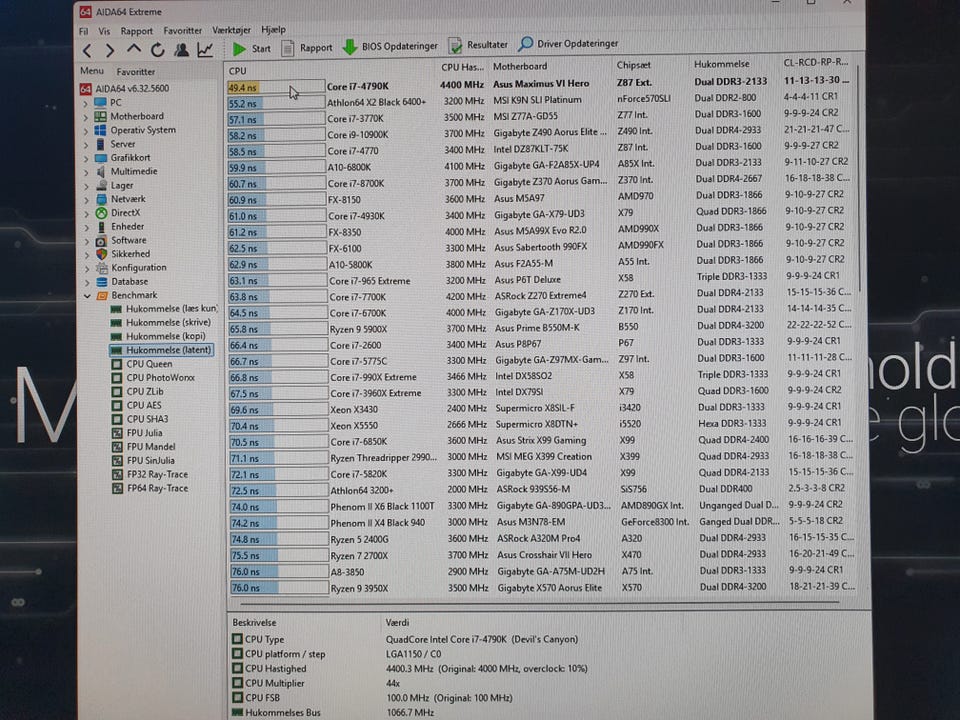Collapse the Benchmark tree node
Image resolution: width=960 pixels, height=720 pixels.
pos(87,296)
